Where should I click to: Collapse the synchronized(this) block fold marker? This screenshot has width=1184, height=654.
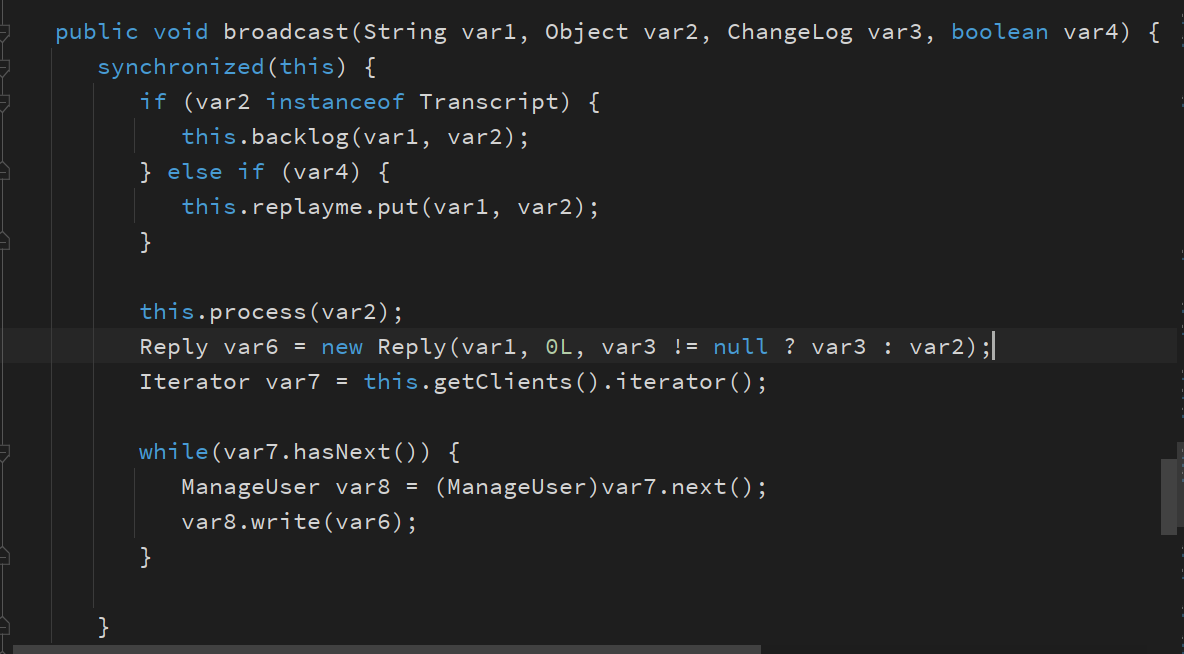click(4, 67)
